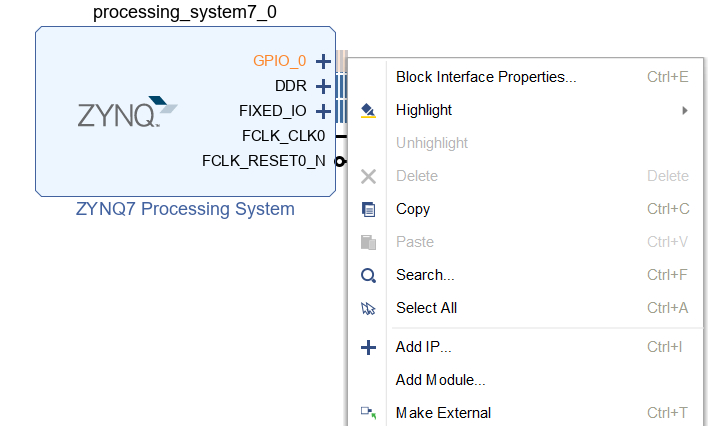Image resolution: width=711 pixels, height=426 pixels.
Task: Click the Search magnifier icon
Action: [368, 275]
